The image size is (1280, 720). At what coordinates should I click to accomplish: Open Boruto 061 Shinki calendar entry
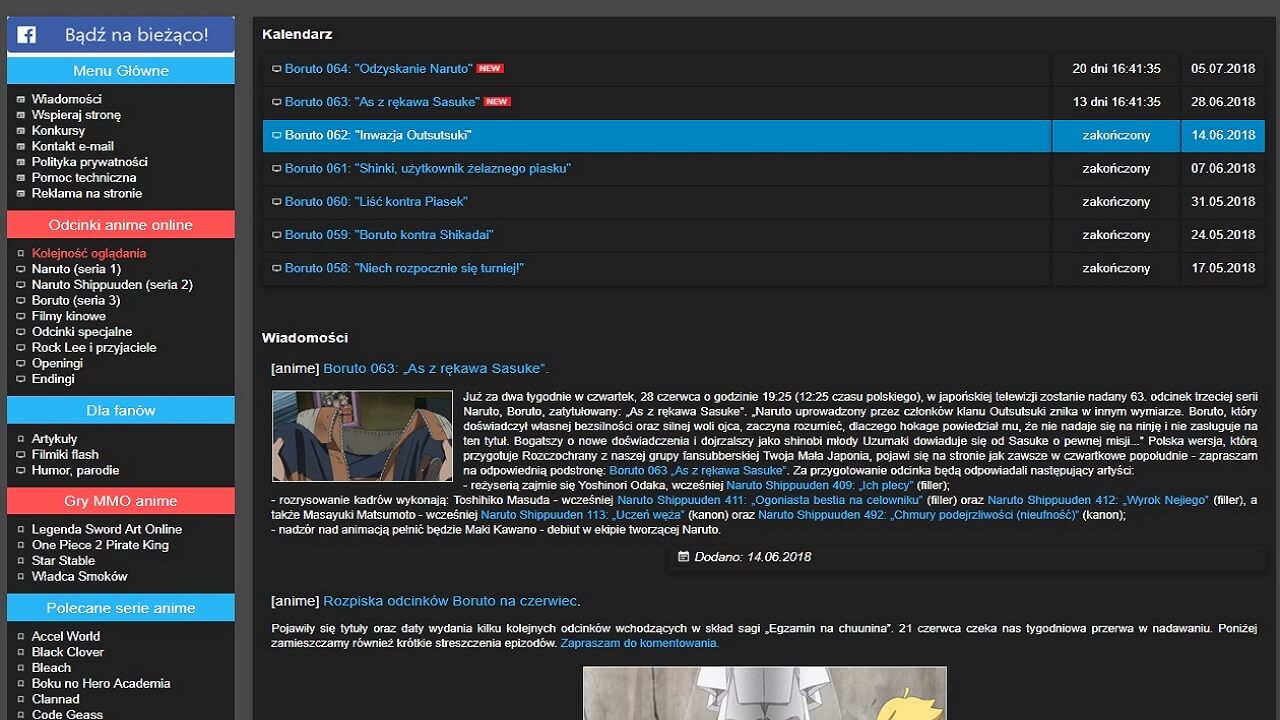tap(428, 168)
